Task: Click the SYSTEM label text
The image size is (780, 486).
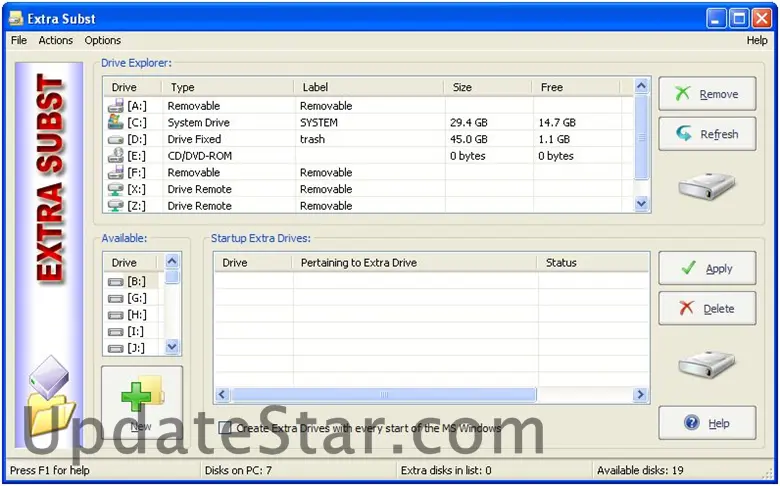Action: point(318,122)
